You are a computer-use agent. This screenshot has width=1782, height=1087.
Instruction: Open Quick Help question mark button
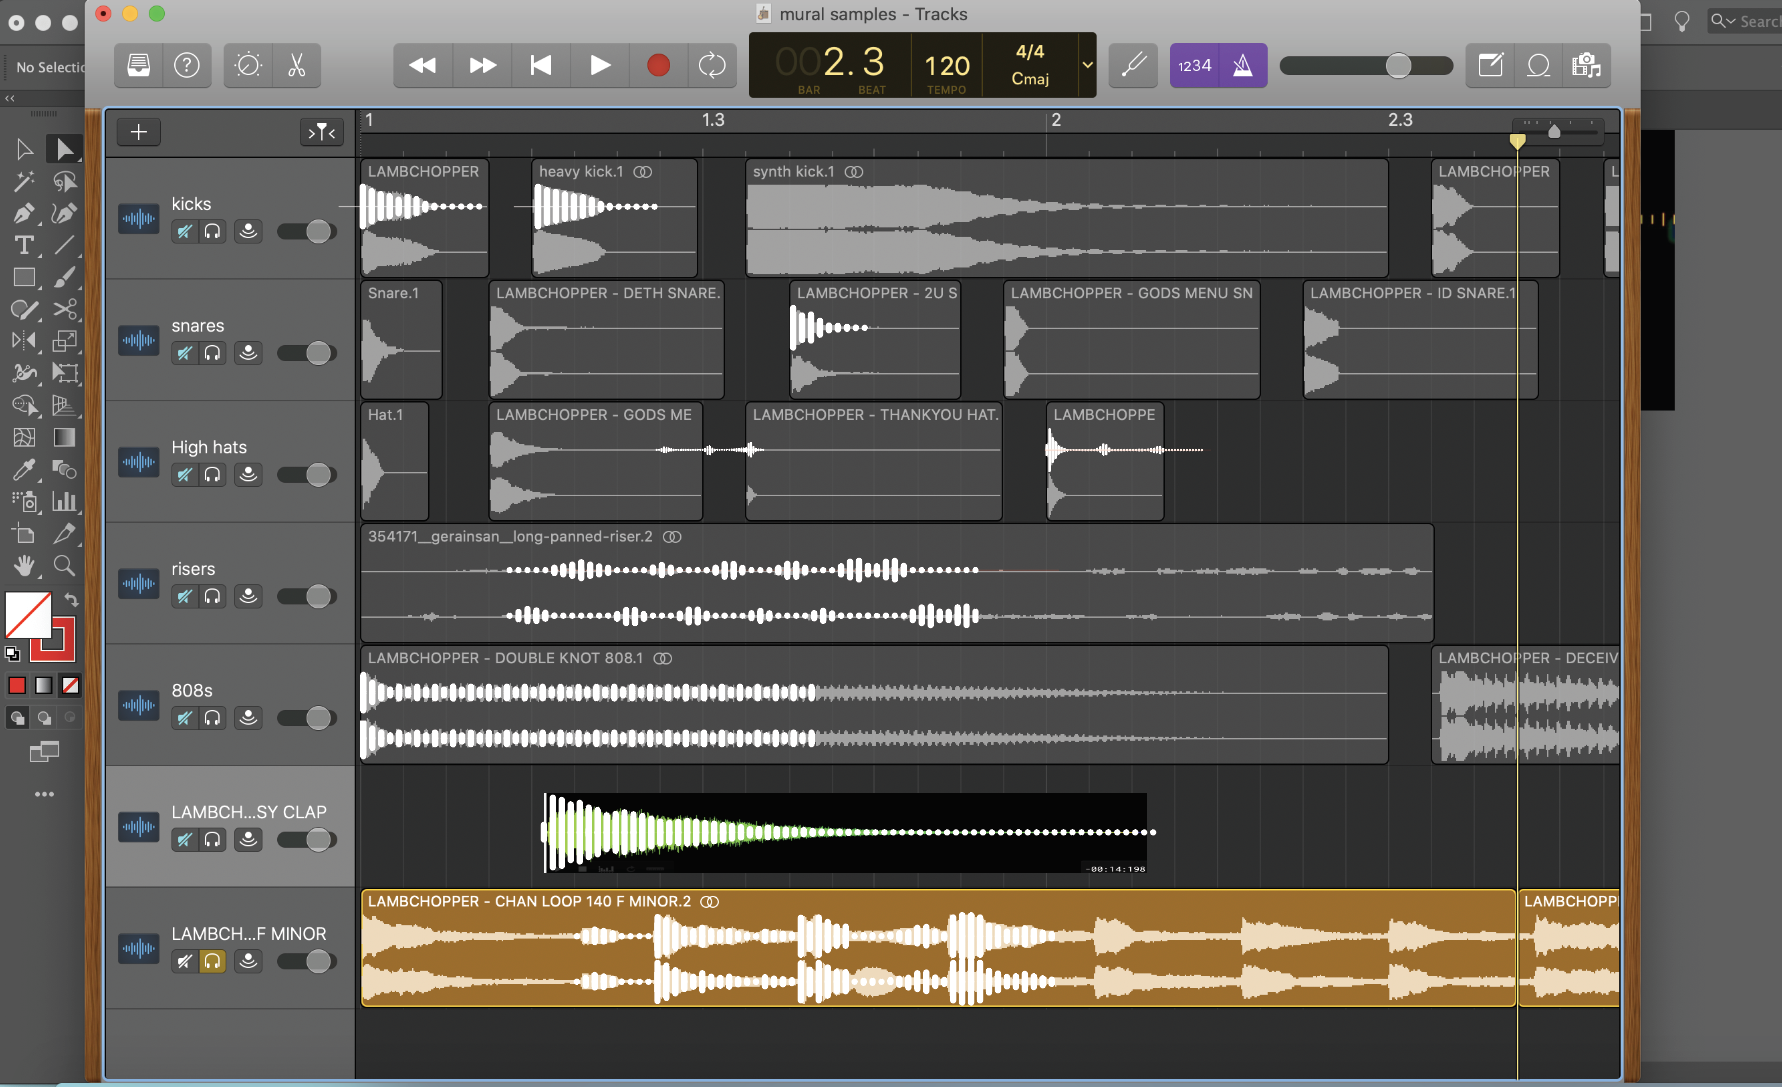click(187, 66)
